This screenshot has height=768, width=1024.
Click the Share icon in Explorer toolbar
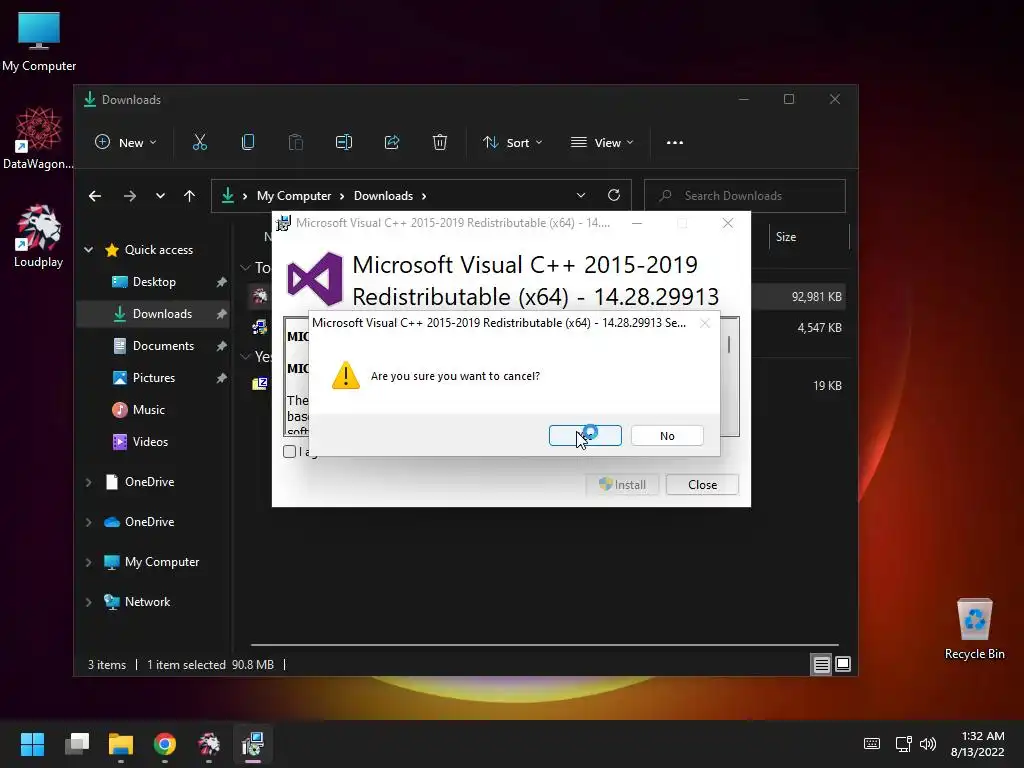[392, 142]
